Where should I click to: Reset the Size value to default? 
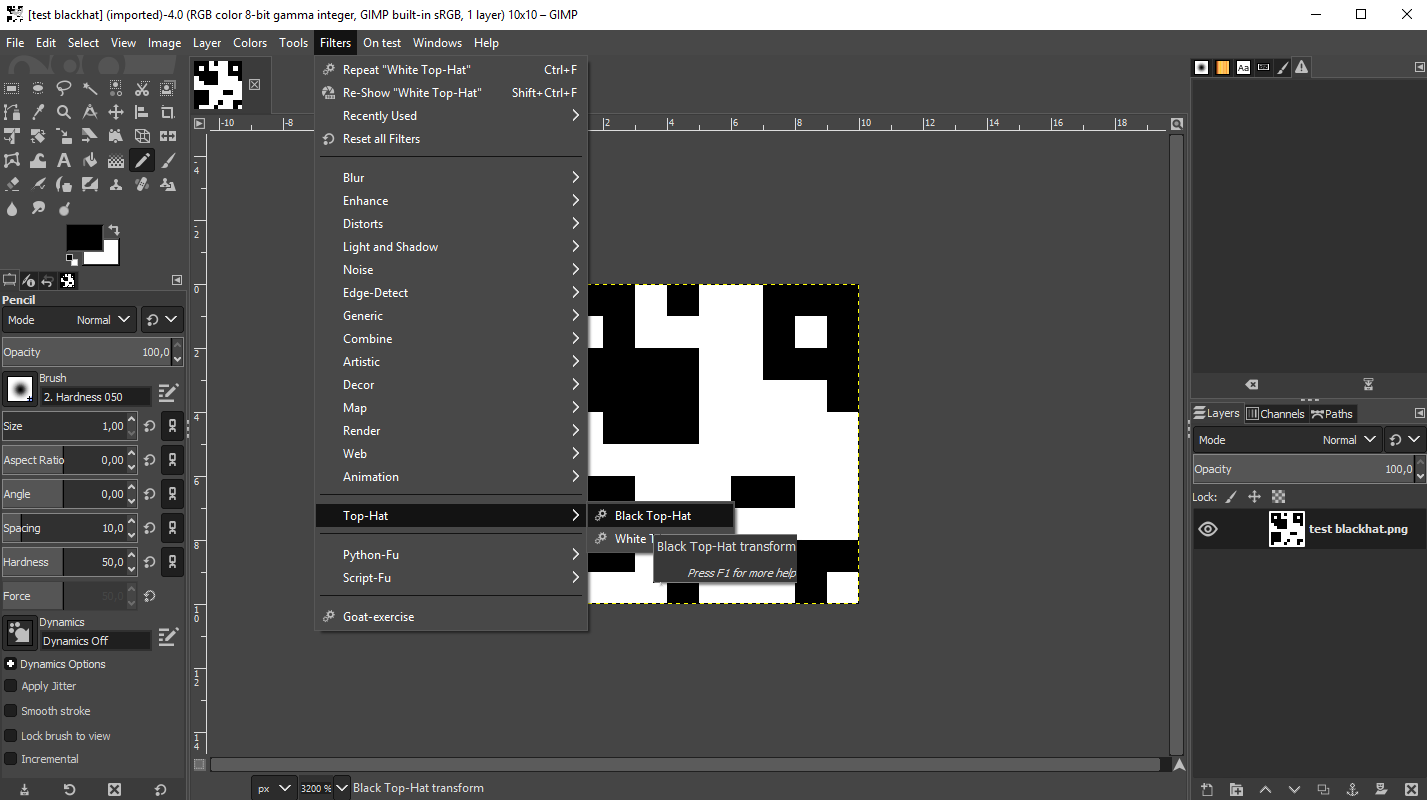[149, 426]
